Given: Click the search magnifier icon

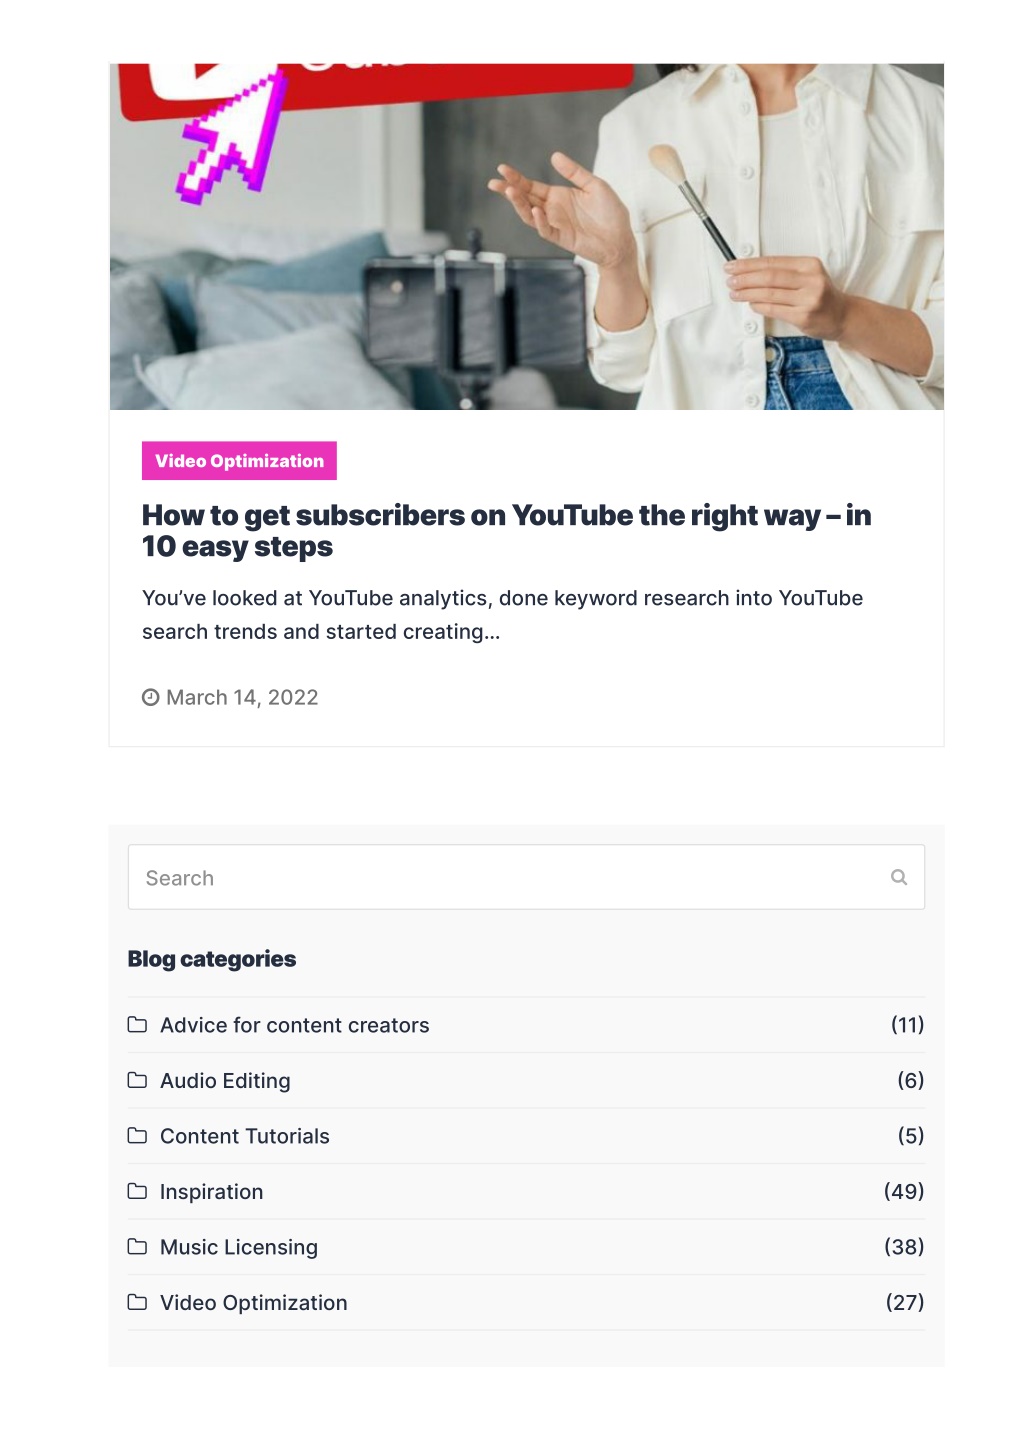Looking at the screenshot, I should pyautogui.click(x=898, y=877).
